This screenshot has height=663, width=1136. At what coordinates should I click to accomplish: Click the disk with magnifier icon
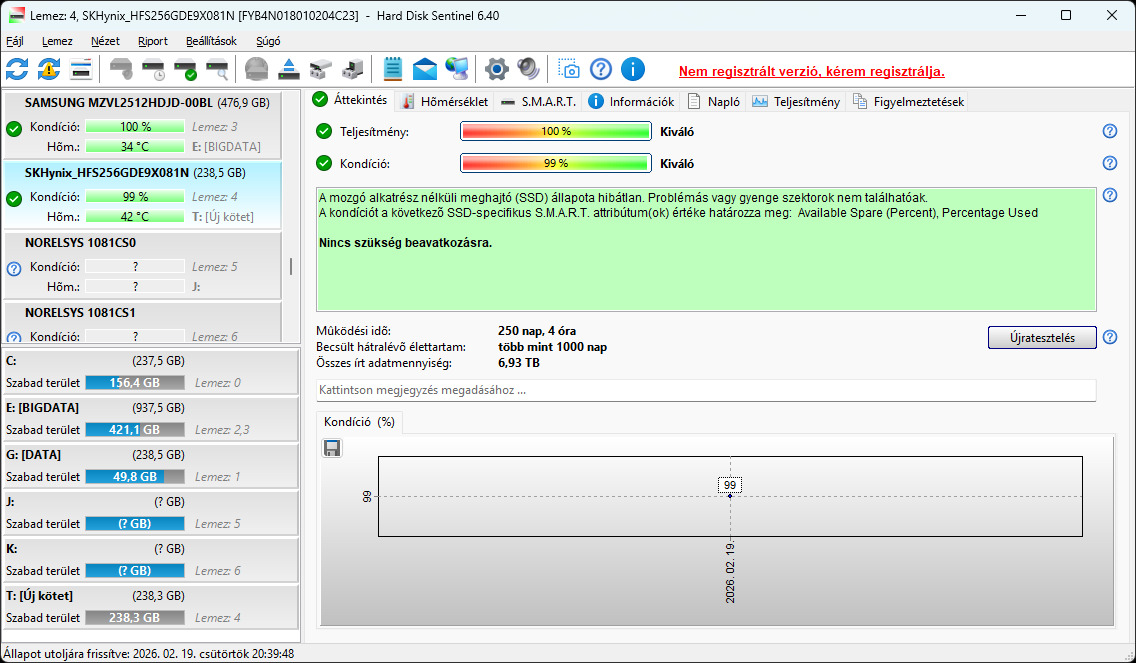[217, 70]
